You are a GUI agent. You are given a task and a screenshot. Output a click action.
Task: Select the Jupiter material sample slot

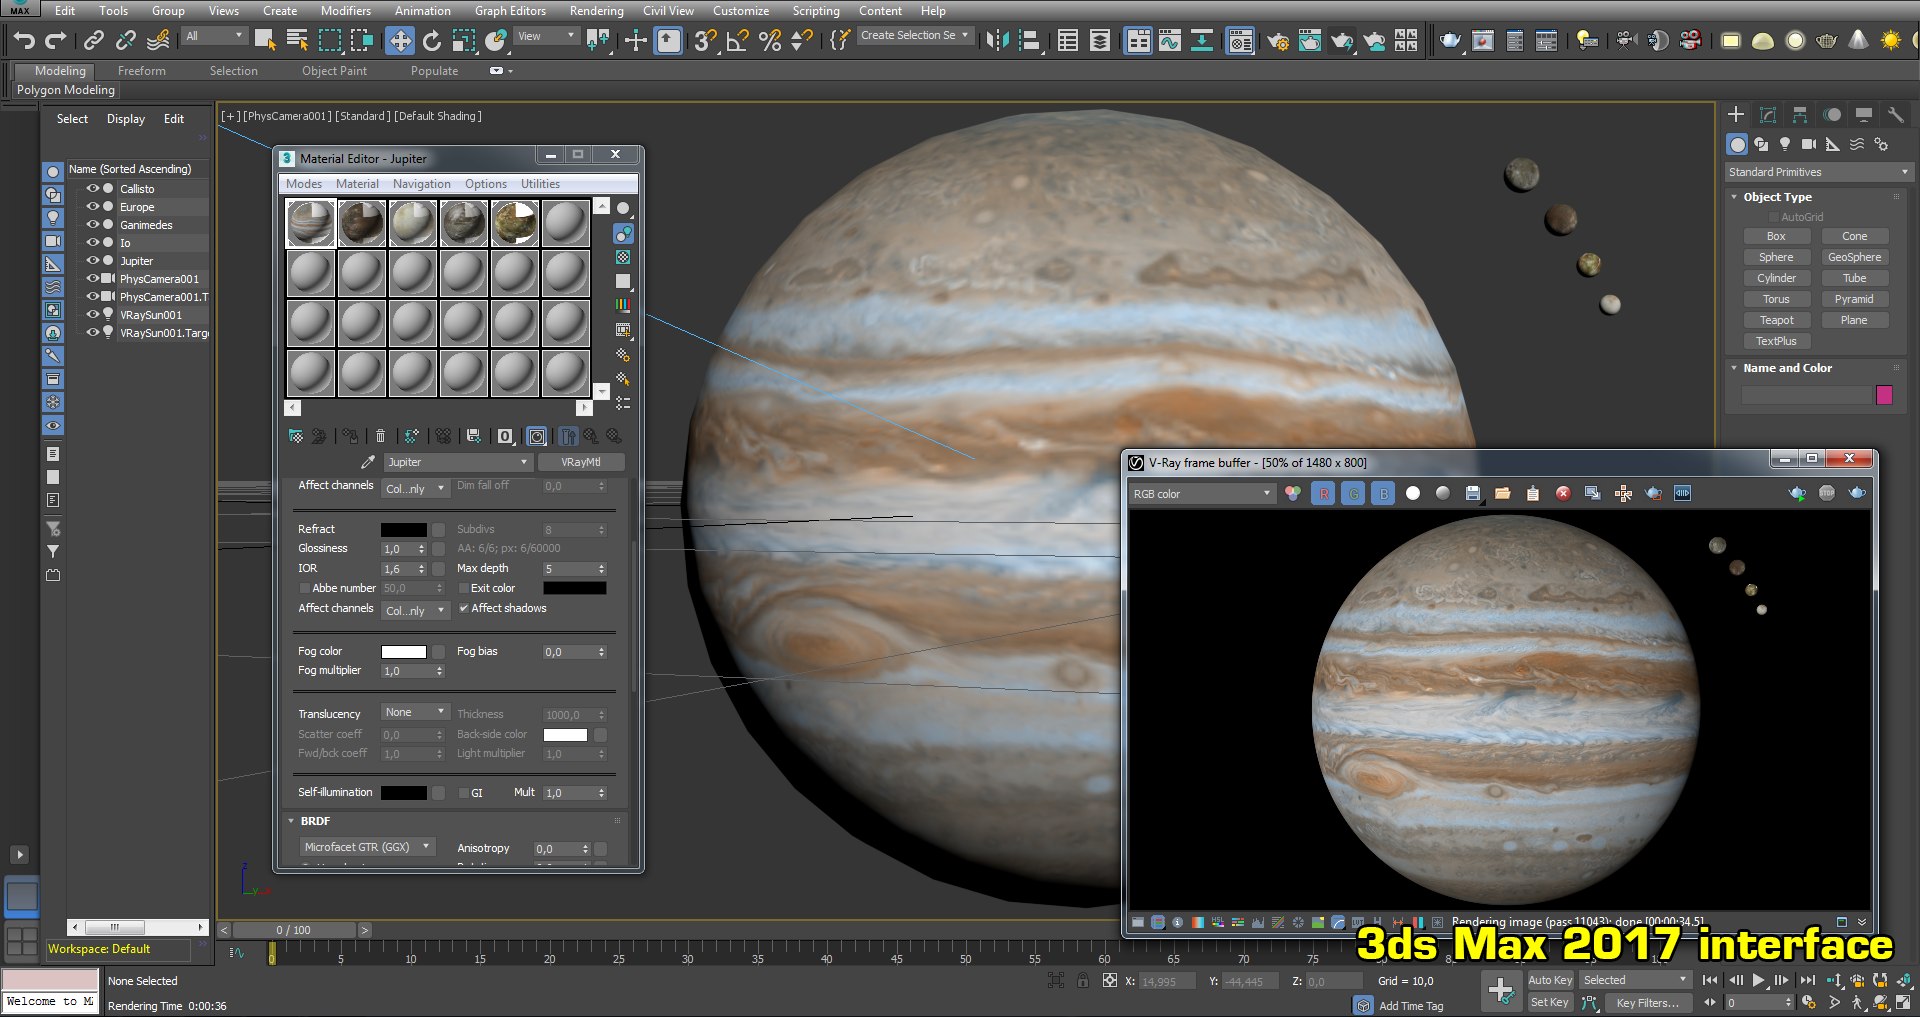(x=310, y=223)
